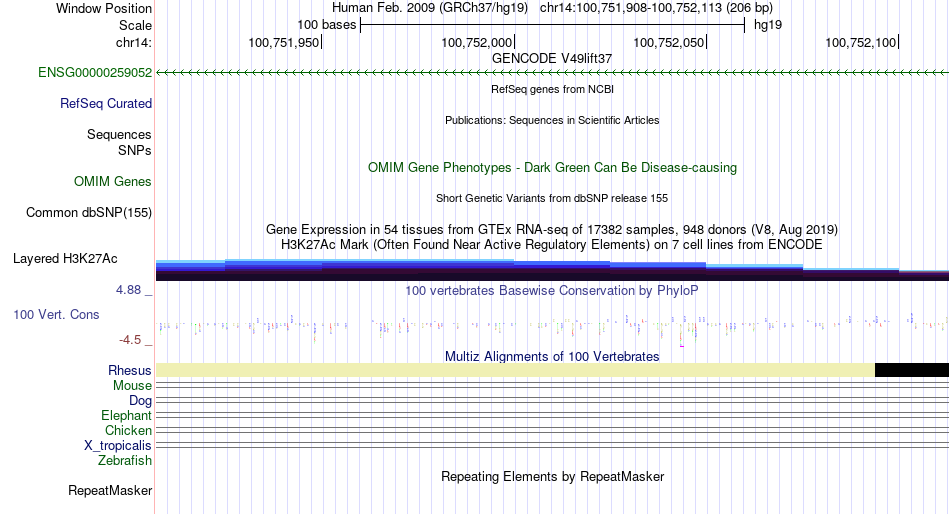Select the chr14: ruler label
The image size is (950, 514).
click(134, 42)
